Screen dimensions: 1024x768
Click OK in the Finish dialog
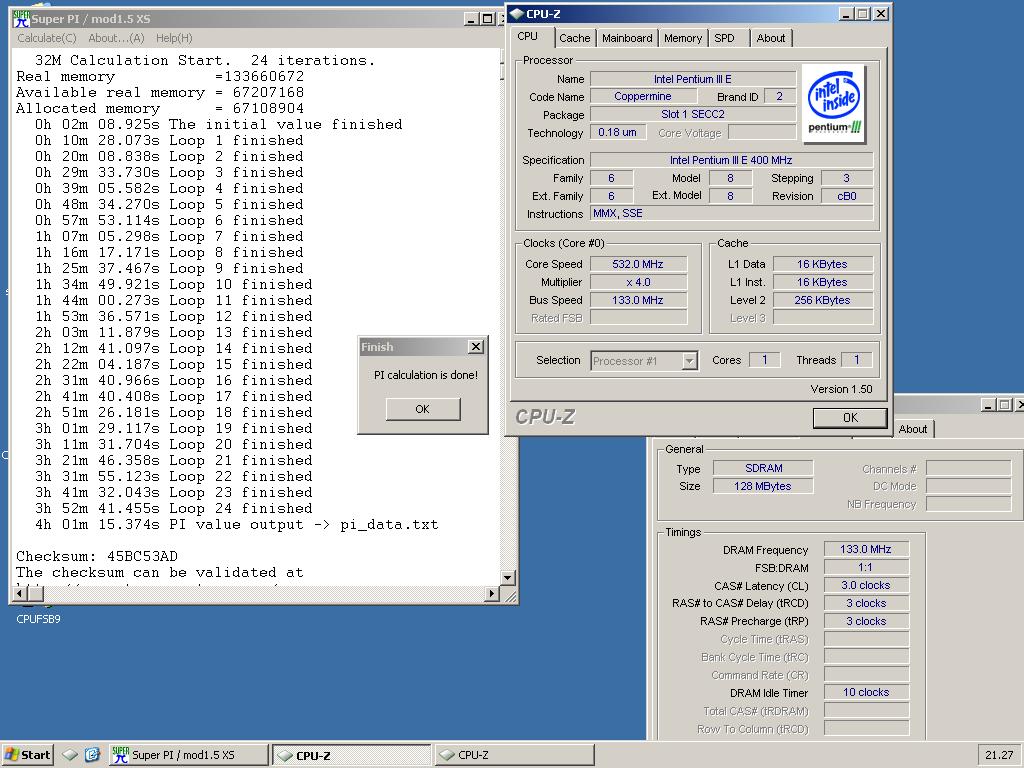(x=423, y=409)
